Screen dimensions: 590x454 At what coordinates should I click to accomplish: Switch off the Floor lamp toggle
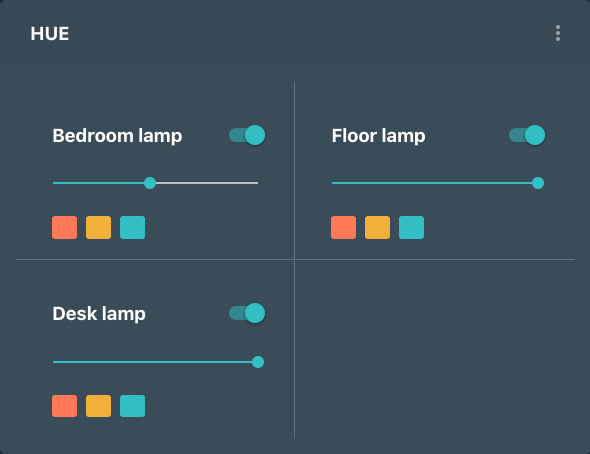pyautogui.click(x=527, y=135)
